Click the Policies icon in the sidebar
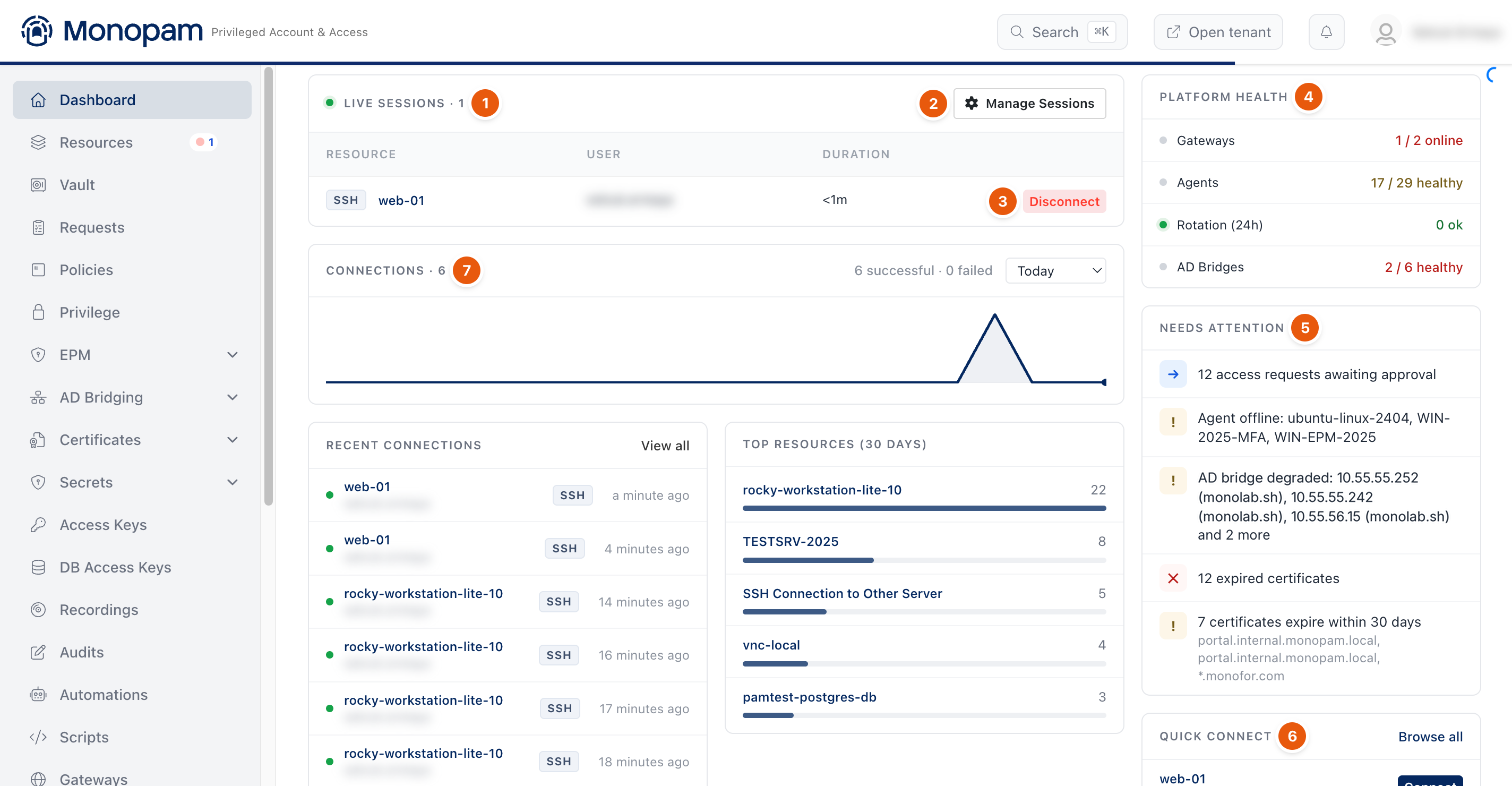The height and width of the screenshot is (786, 1512). click(x=39, y=270)
